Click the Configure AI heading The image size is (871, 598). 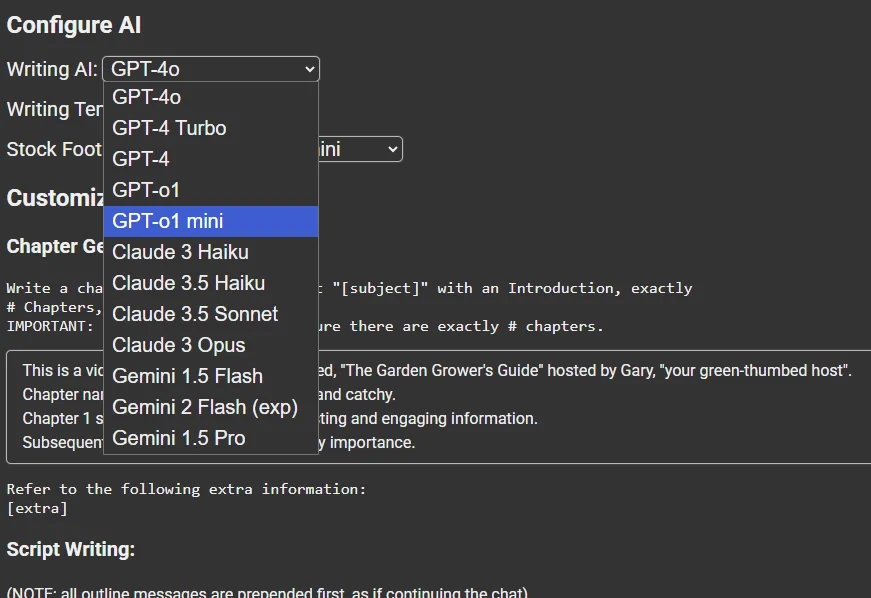[x=74, y=25]
